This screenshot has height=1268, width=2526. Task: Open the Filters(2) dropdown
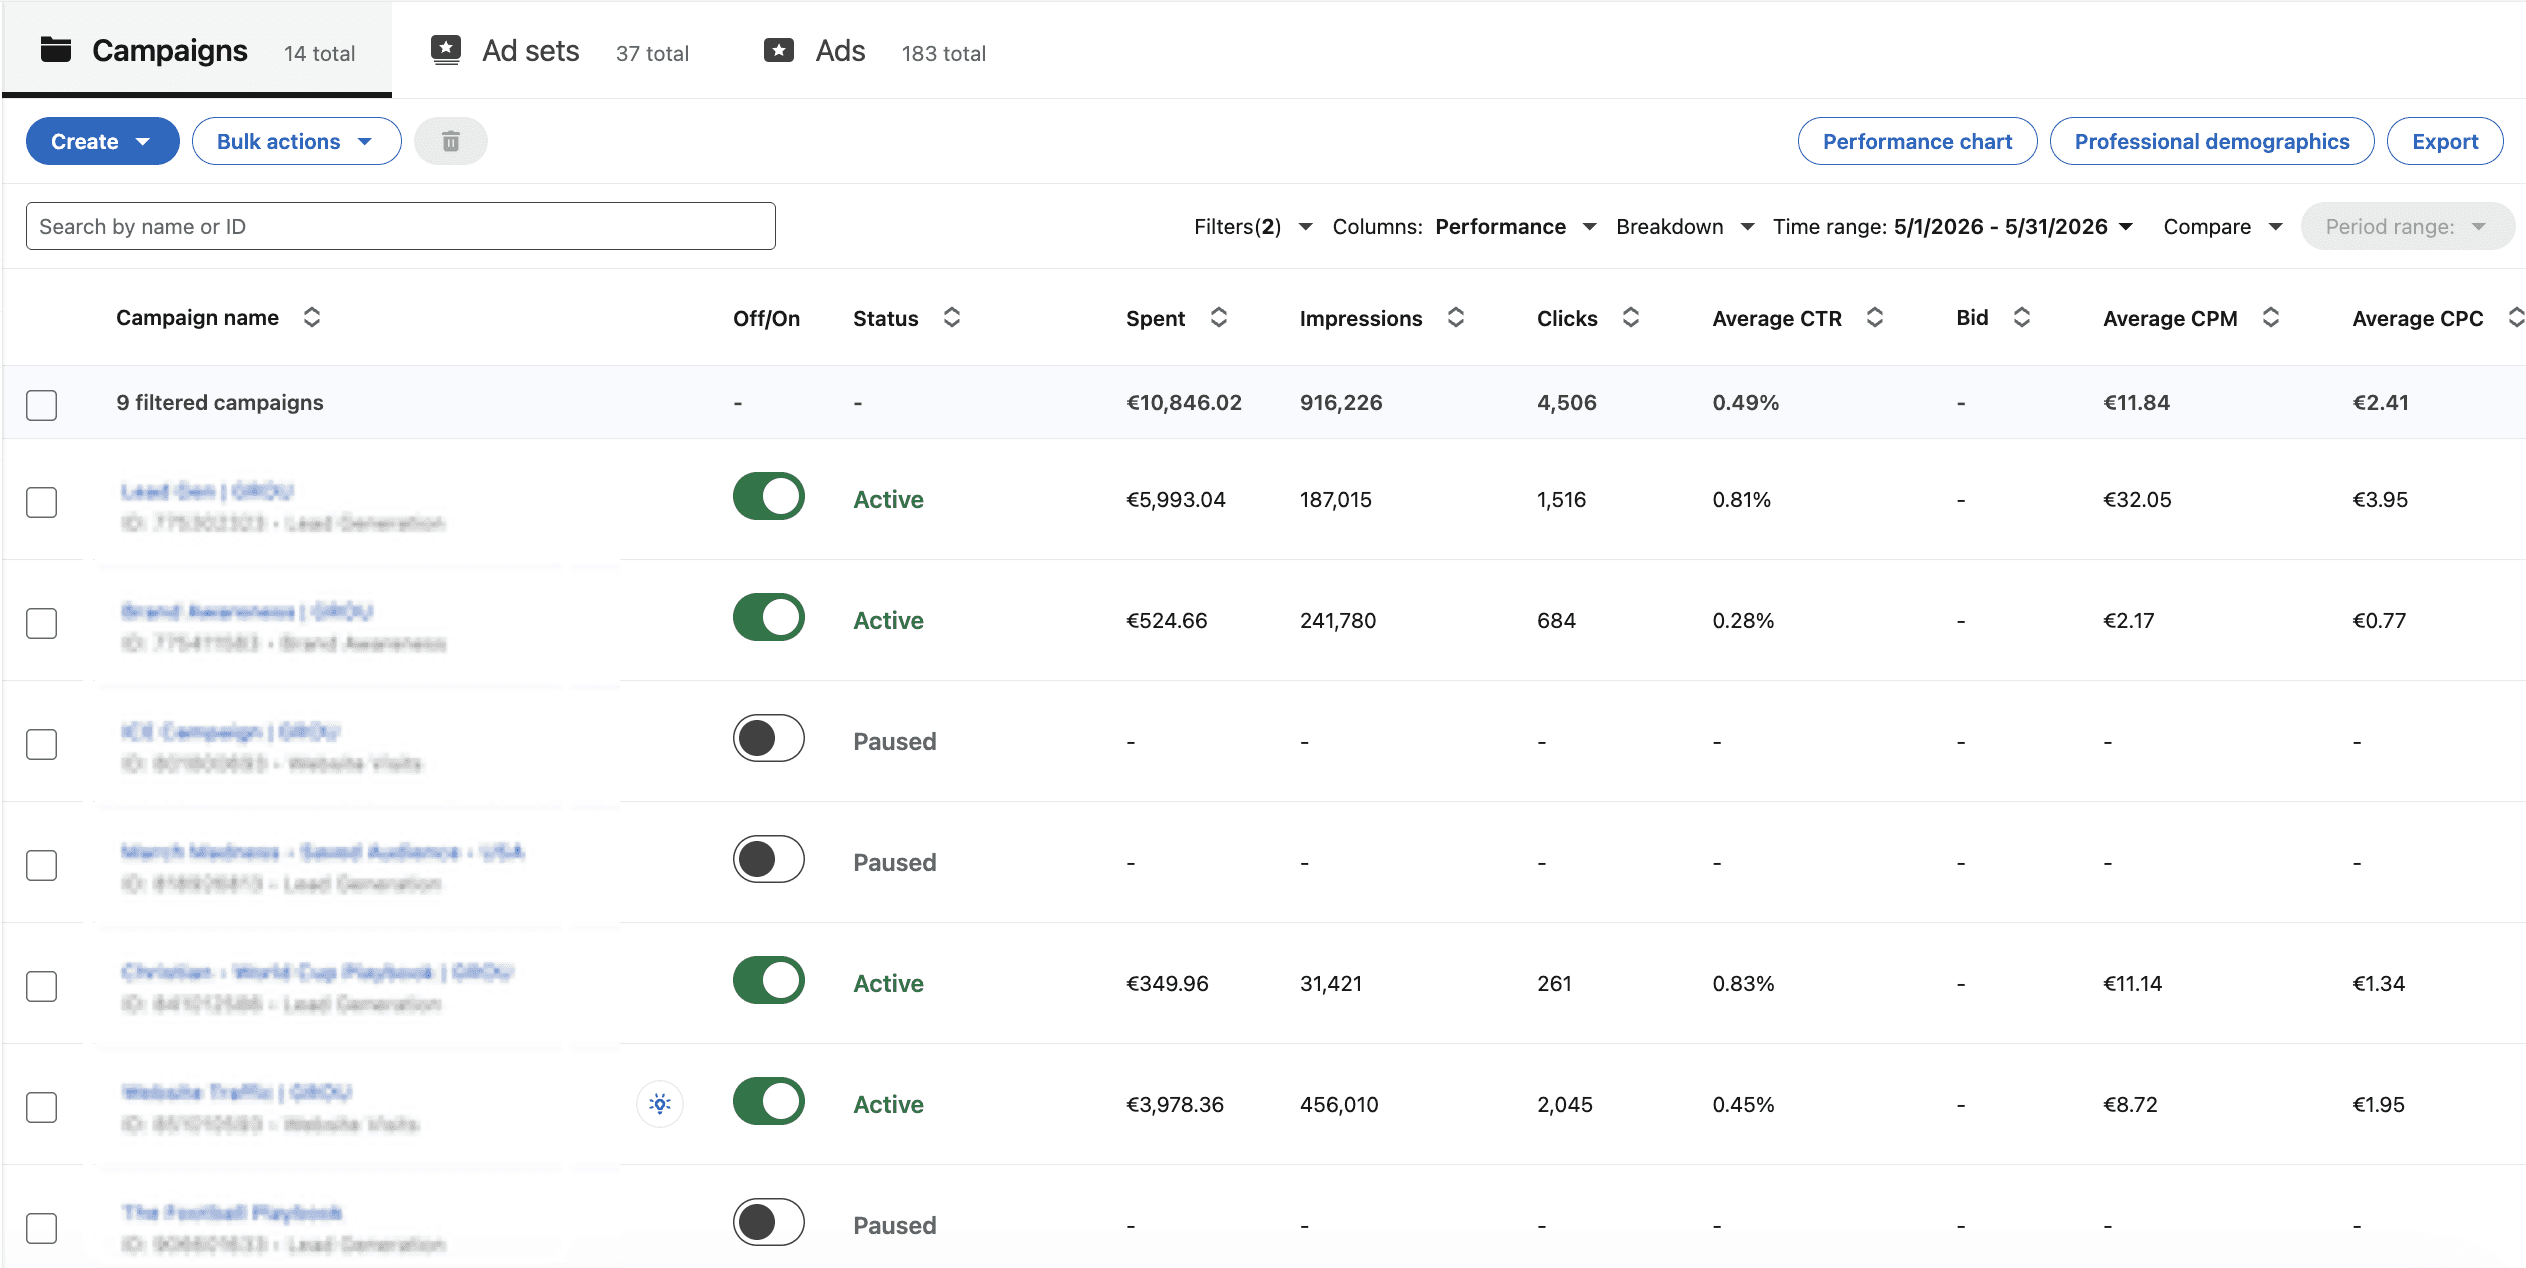coord(1253,227)
